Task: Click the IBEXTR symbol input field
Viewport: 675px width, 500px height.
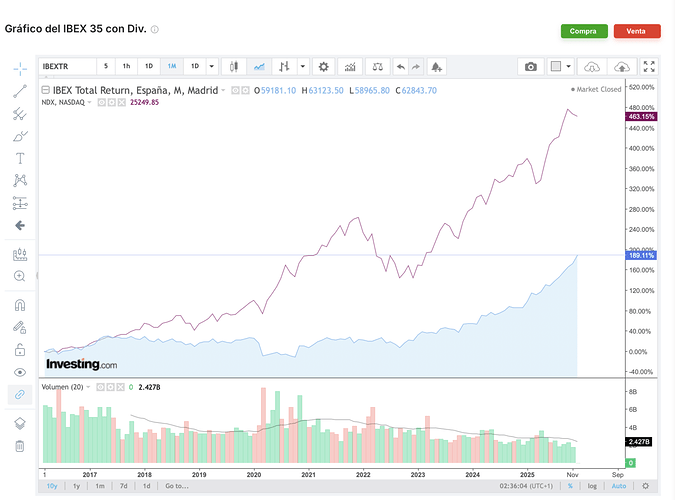Action: tap(68, 66)
